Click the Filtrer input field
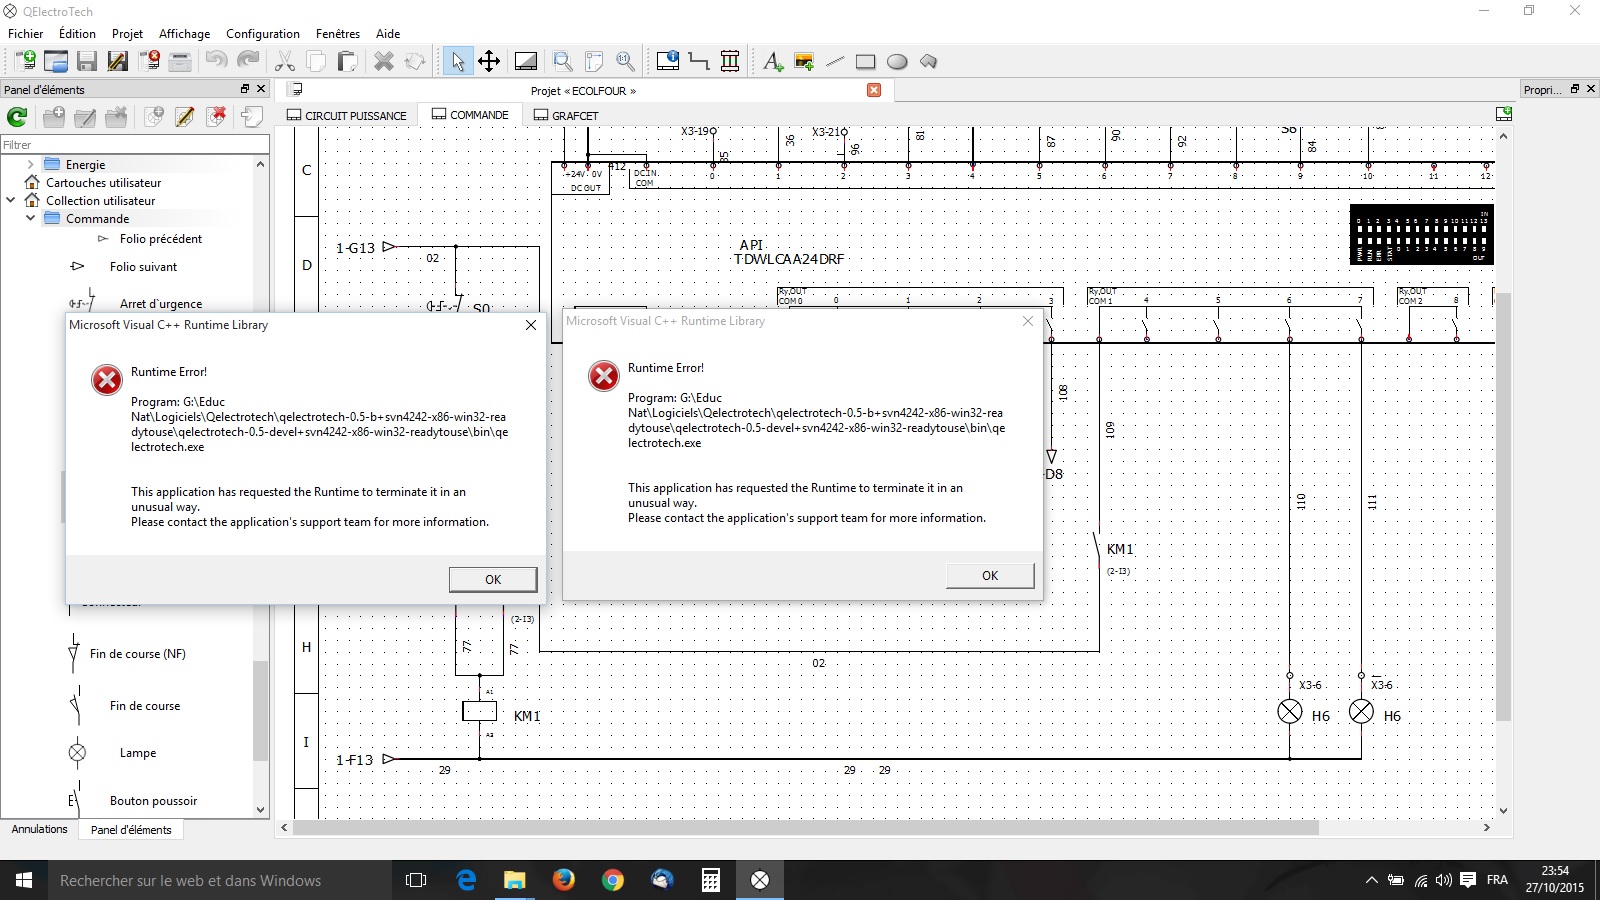This screenshot has width=1600, height=900. 135,145
